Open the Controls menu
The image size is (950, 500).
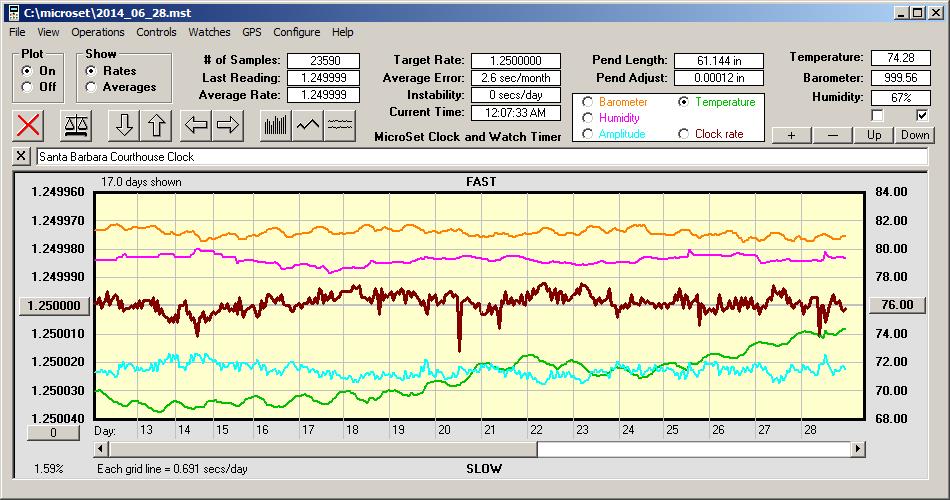click(x=156, y=32)
